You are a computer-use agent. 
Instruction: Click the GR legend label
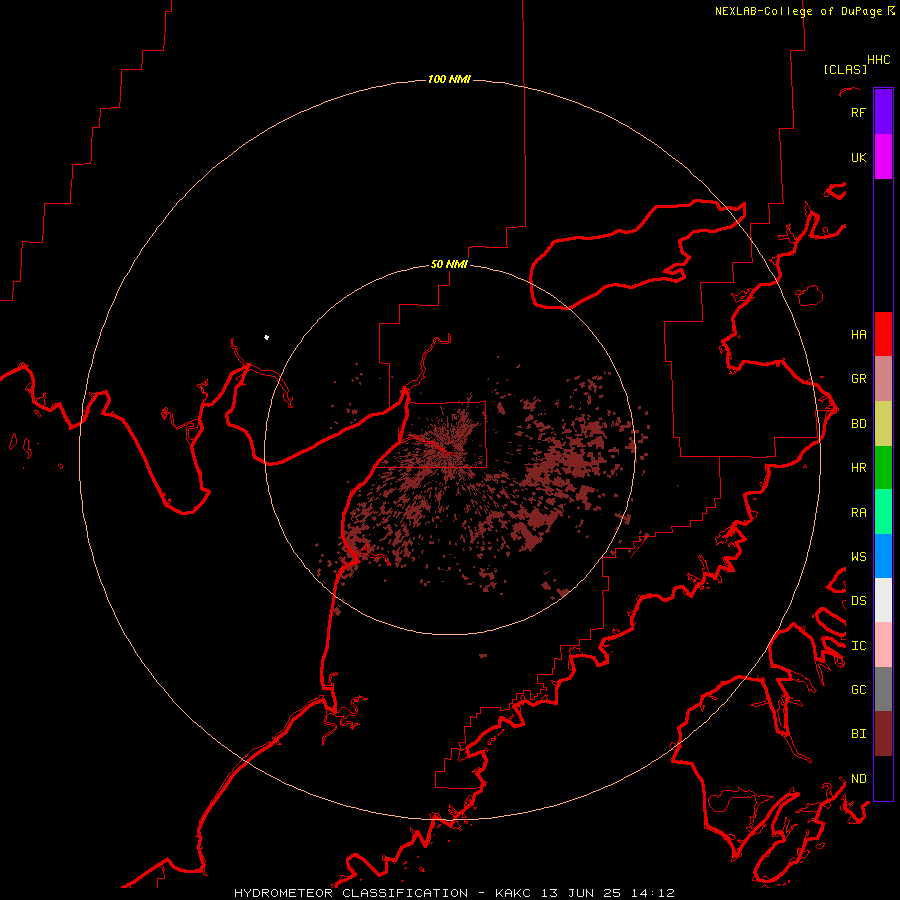[x=858, y=379]
